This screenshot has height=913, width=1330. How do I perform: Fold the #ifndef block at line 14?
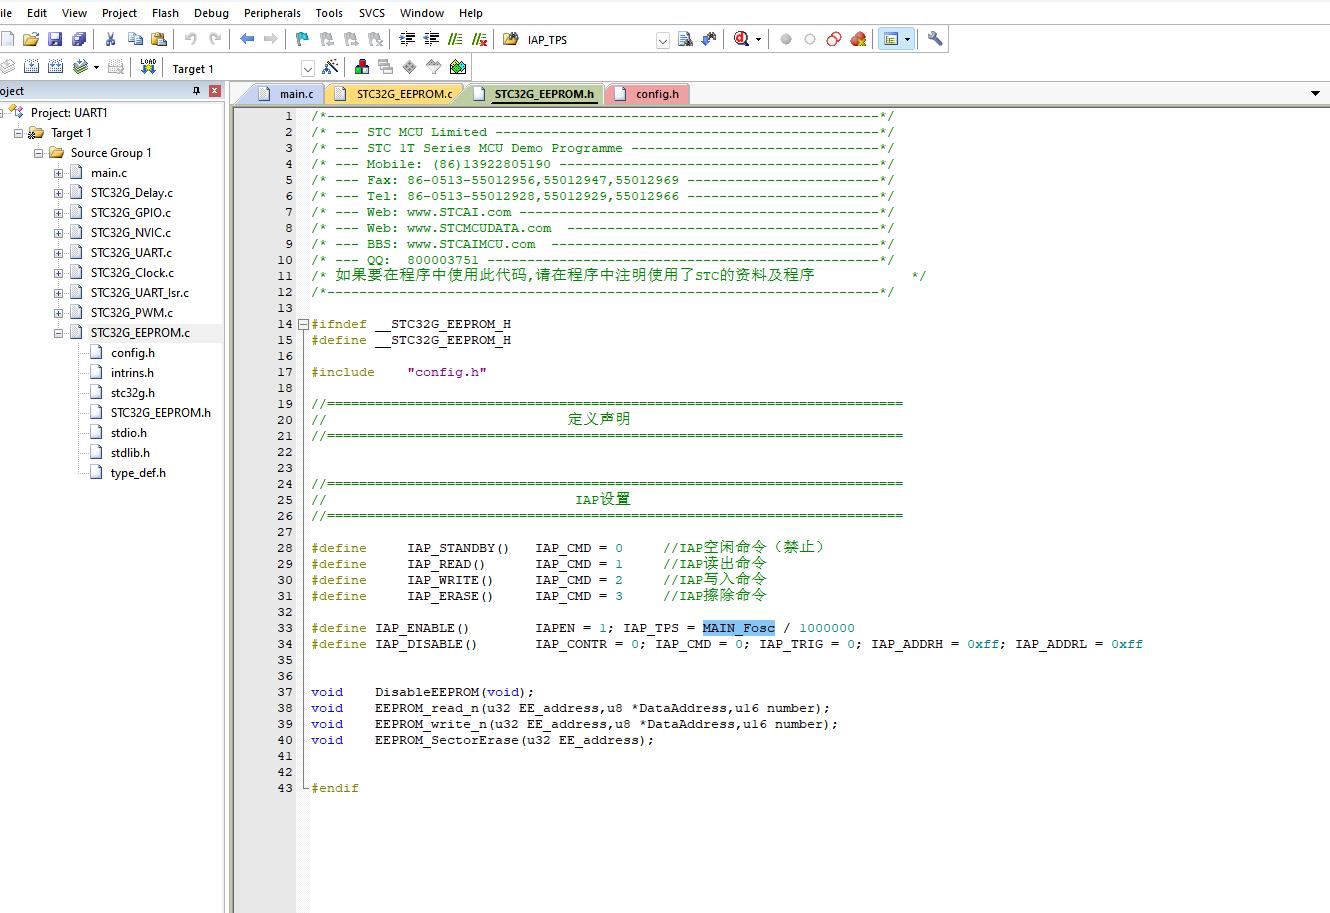pos(303,324)
